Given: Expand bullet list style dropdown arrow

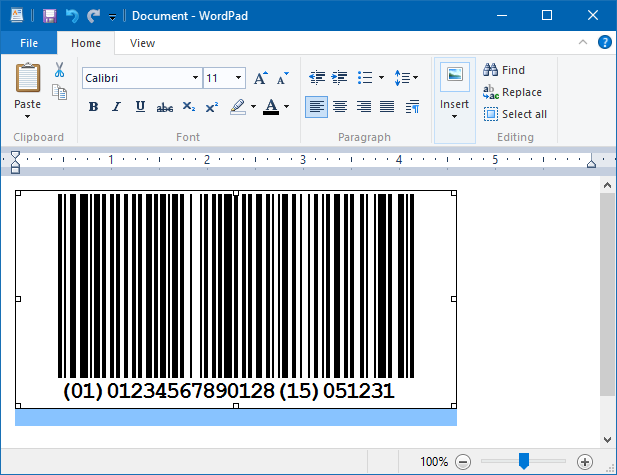Looking at the screenshot, I should click(x=381, y=78).
